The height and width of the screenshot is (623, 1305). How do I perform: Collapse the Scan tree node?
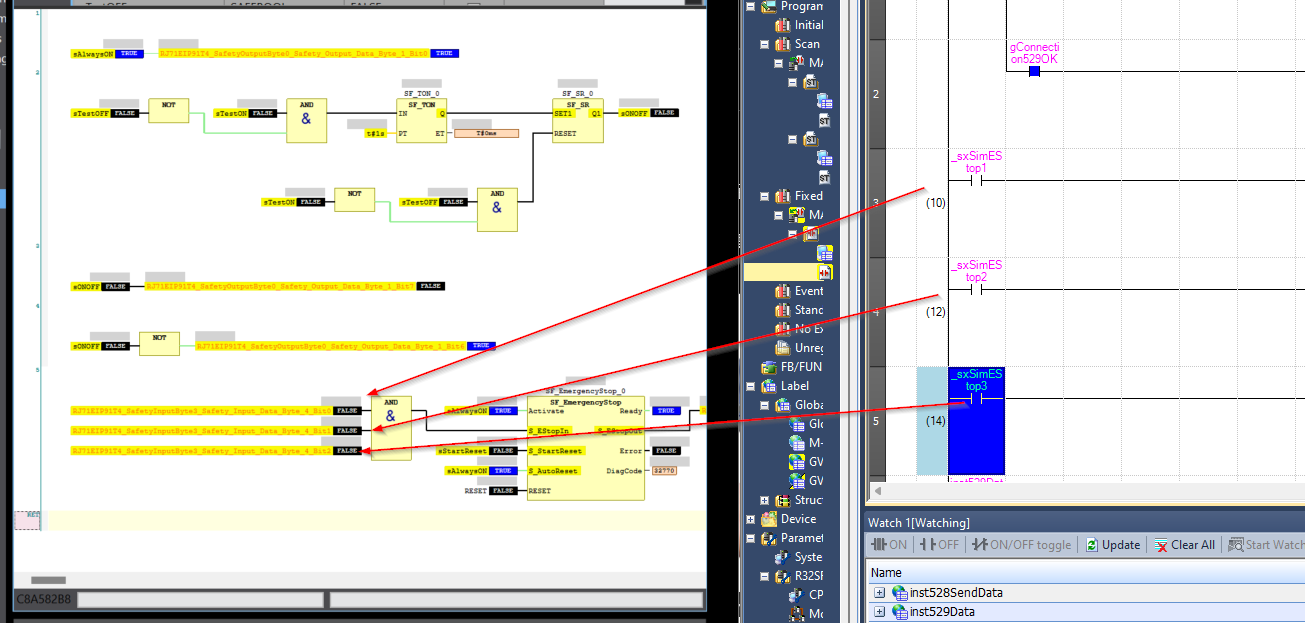(x=765, y=44)
